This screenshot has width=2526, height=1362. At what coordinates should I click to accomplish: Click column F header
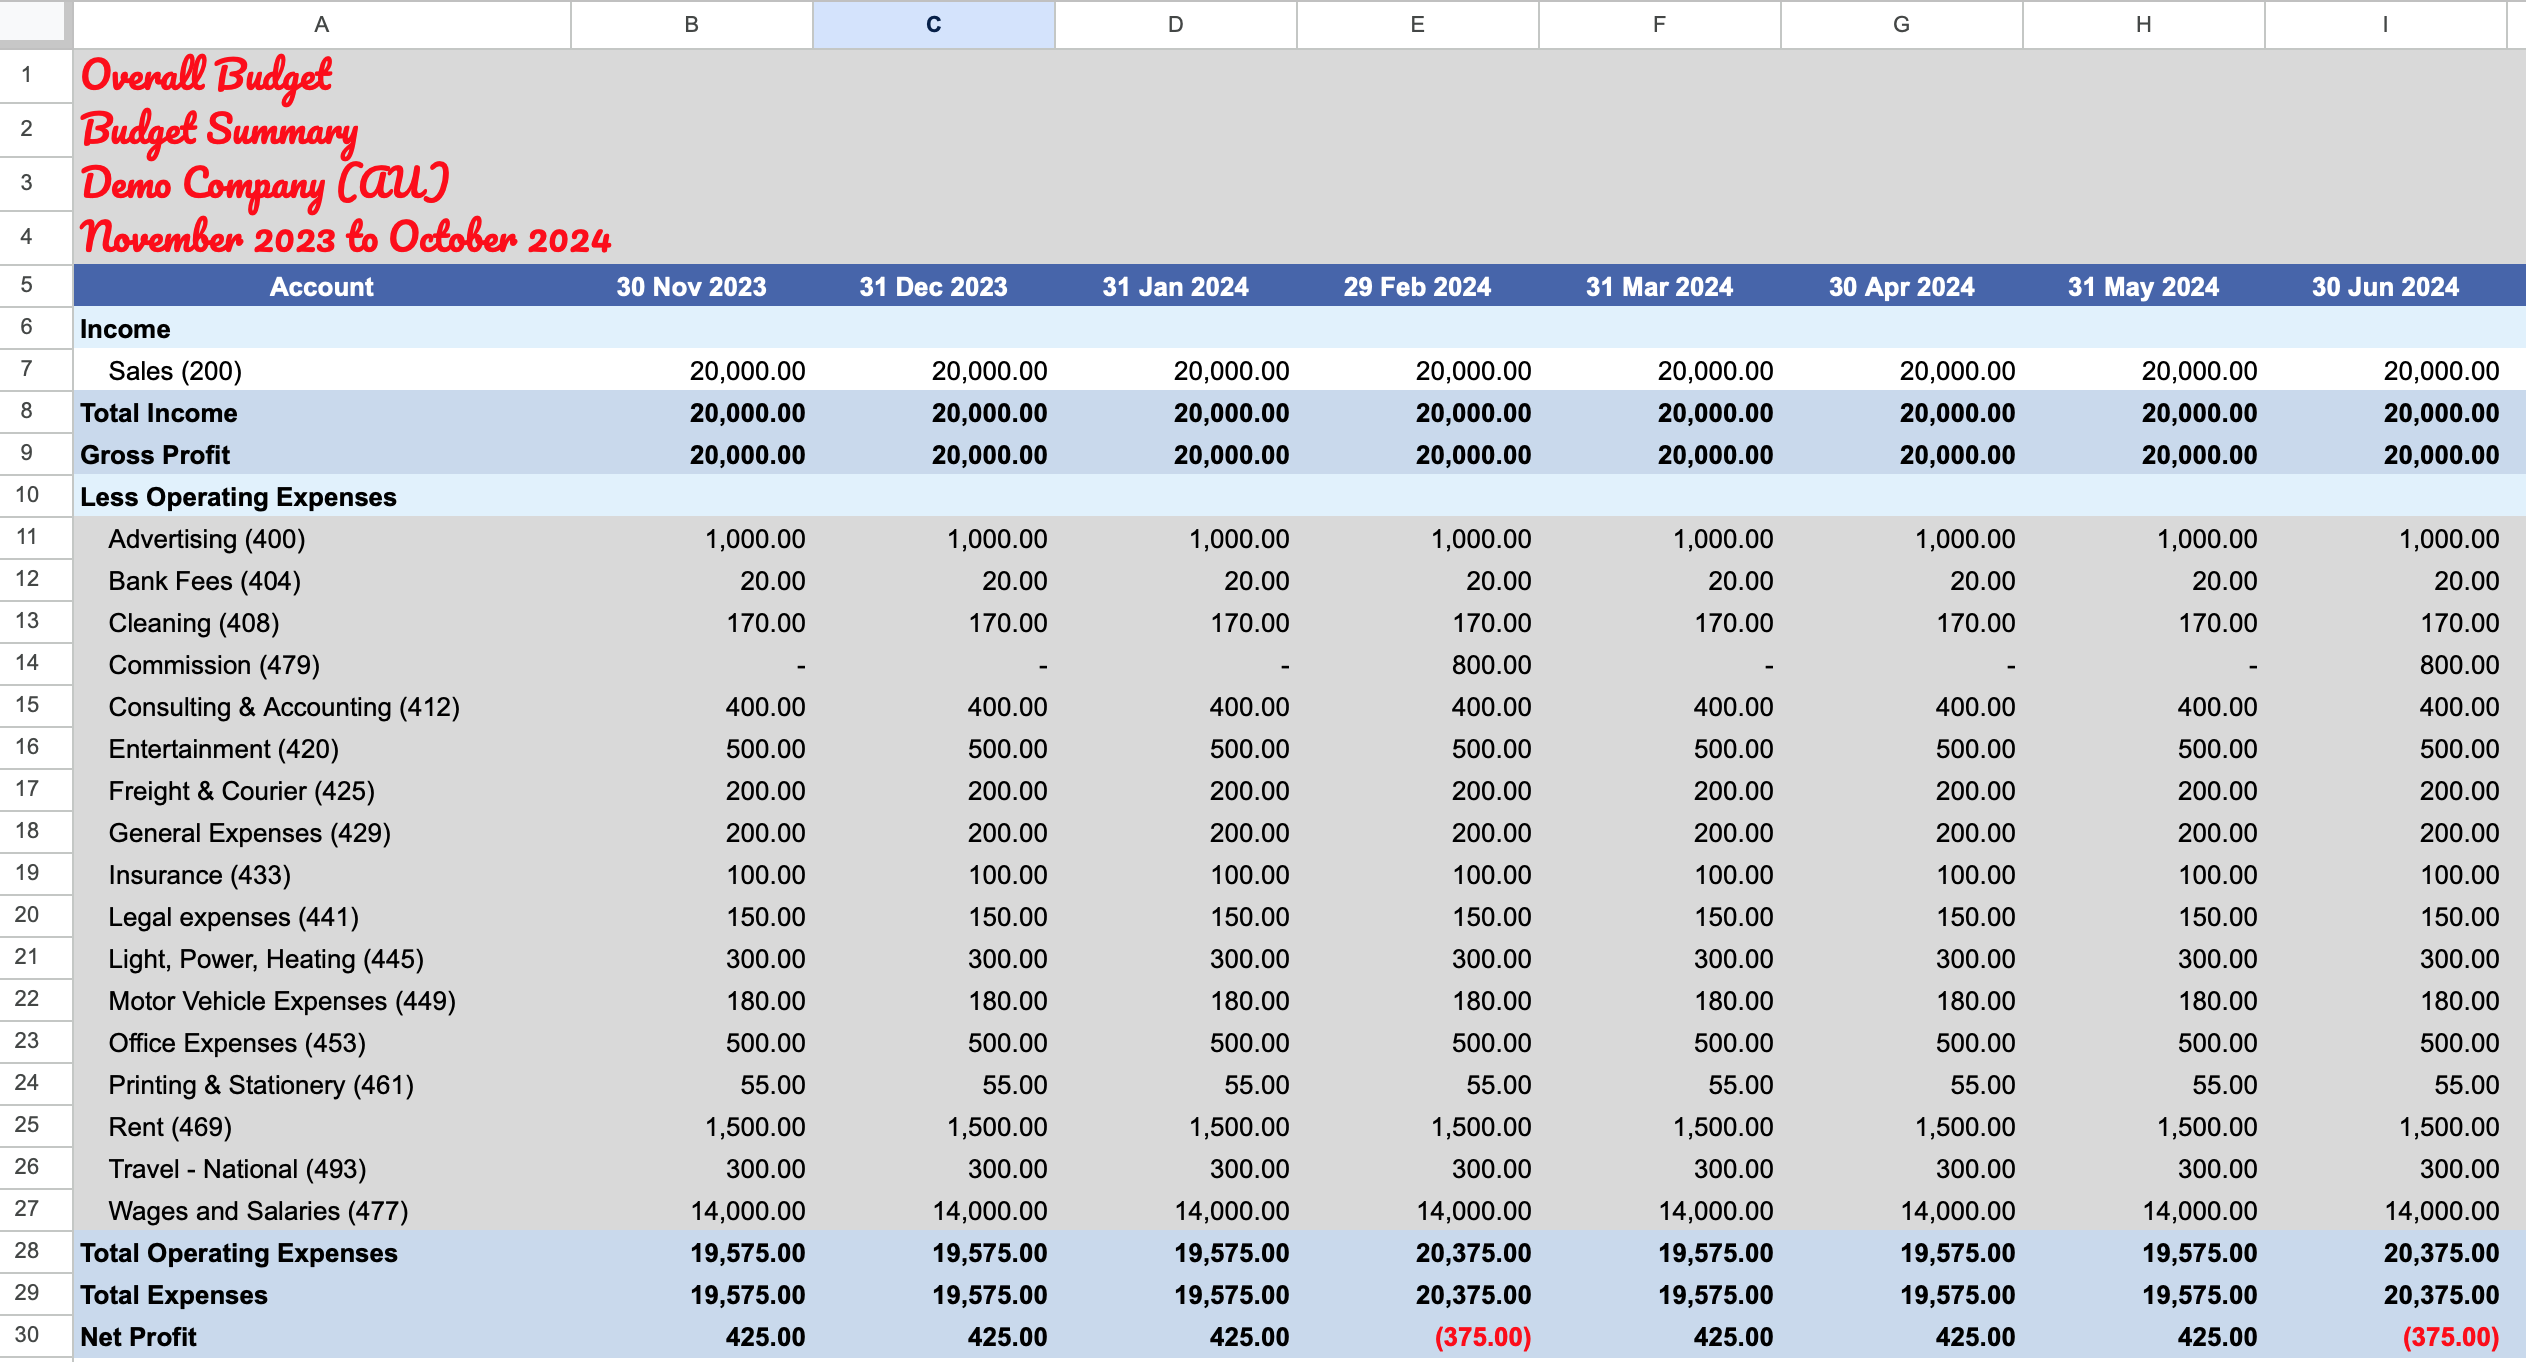pos(1659,24)
